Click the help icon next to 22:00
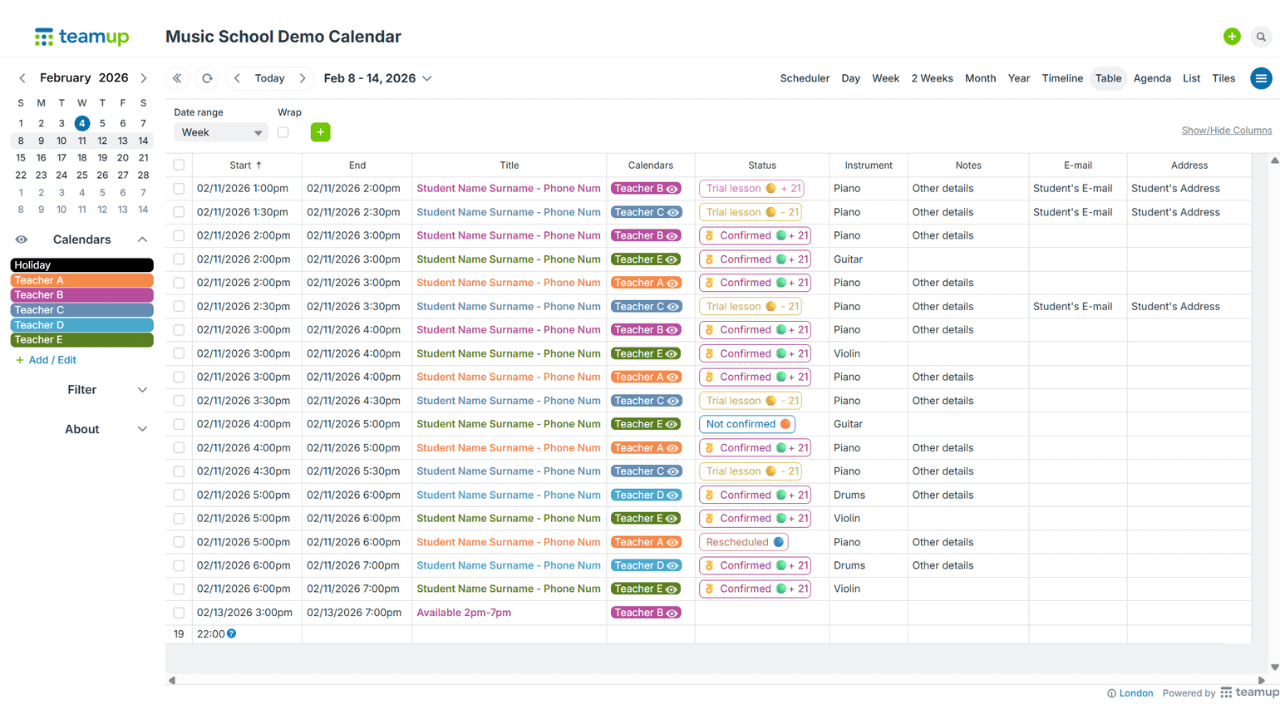The width and height of the screenshot is (1280, 720). (x=232, y=634)
